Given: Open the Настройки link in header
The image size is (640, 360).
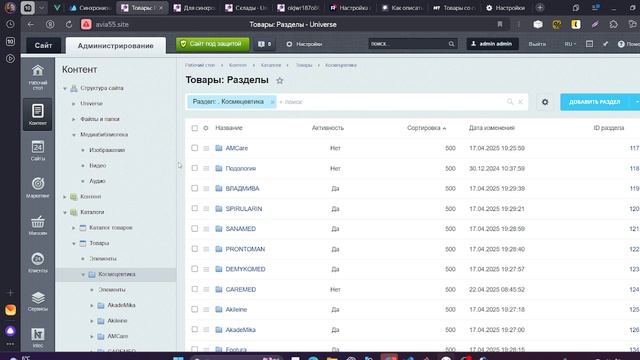Looking at the screenshot, I should [x=304, y=44].
